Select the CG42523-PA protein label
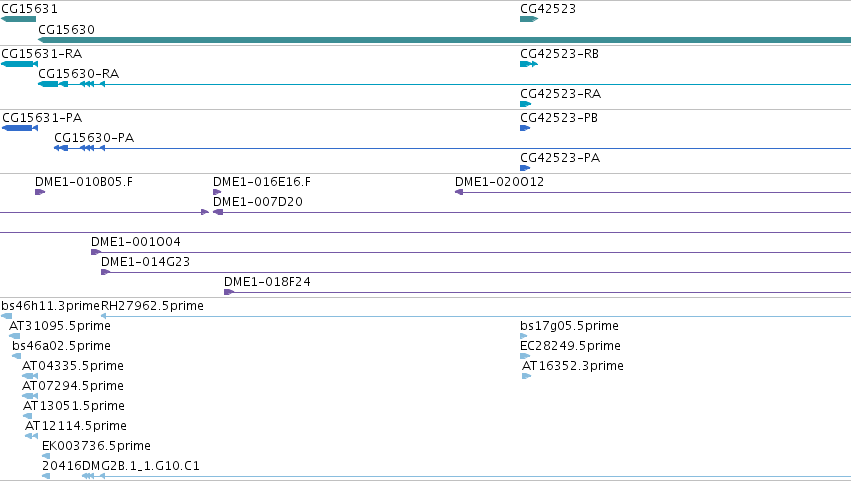The width and height of the screenshot is (851, 481). pos(560,158)
